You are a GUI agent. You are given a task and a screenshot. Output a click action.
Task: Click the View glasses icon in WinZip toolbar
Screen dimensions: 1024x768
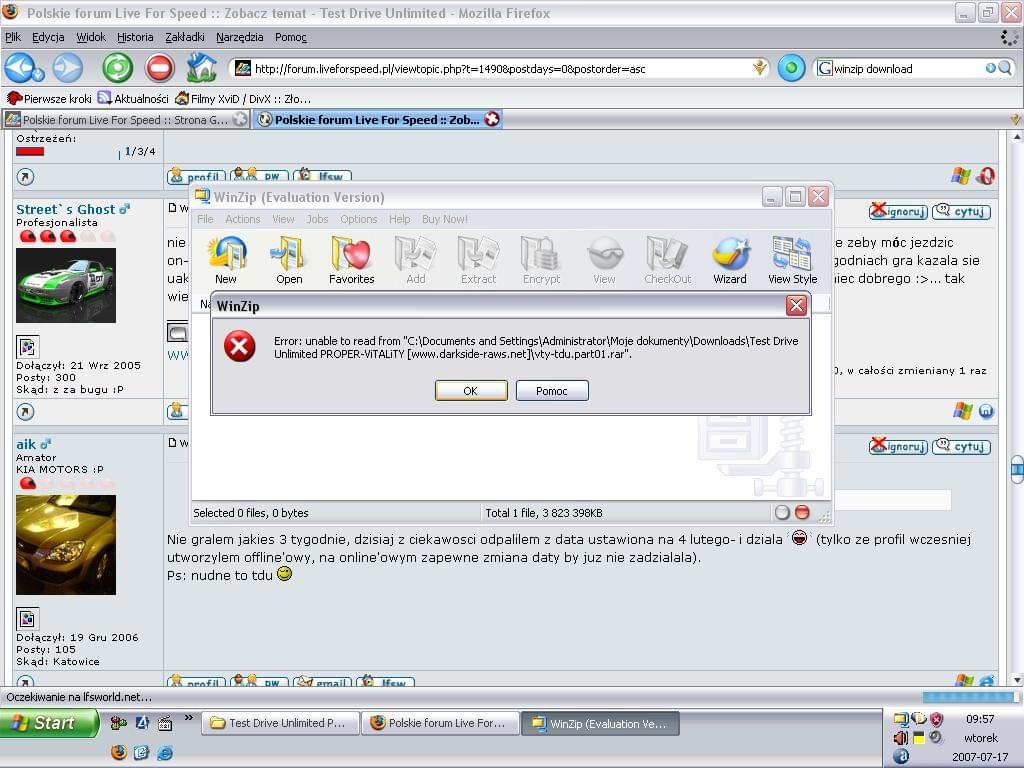(604, 261)
